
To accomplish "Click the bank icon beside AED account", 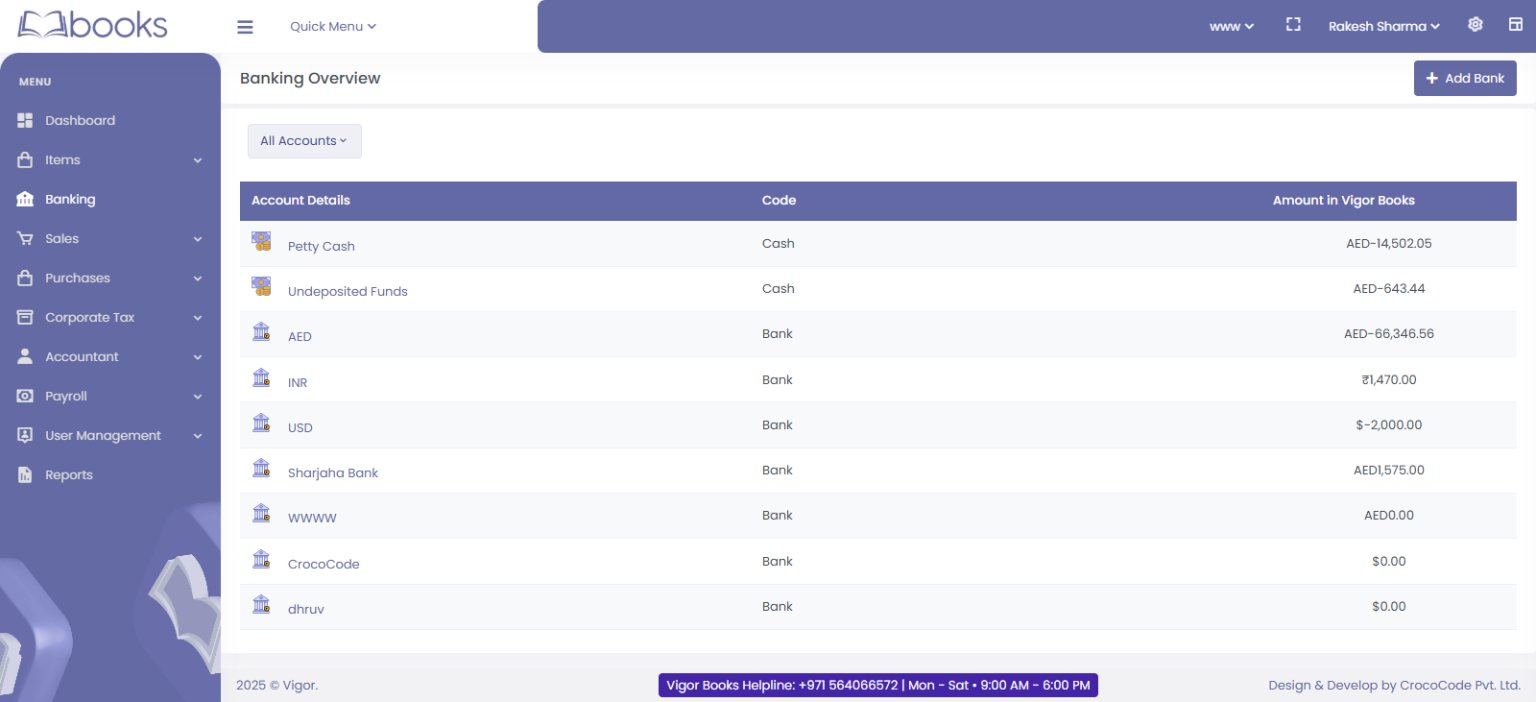I will click(261, 331).
